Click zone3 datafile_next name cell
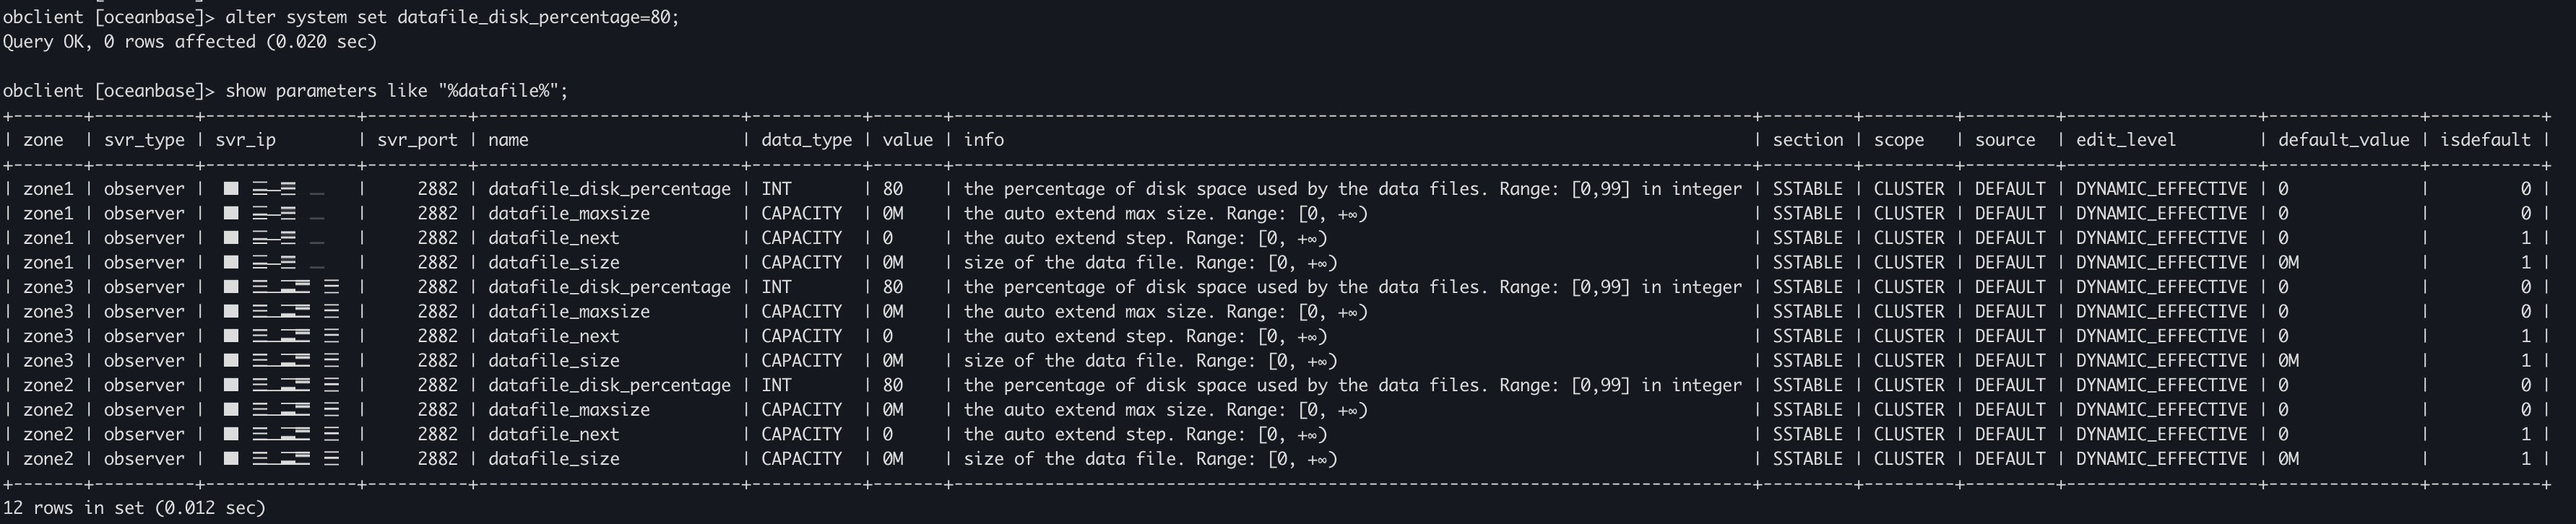 [553, 336]
